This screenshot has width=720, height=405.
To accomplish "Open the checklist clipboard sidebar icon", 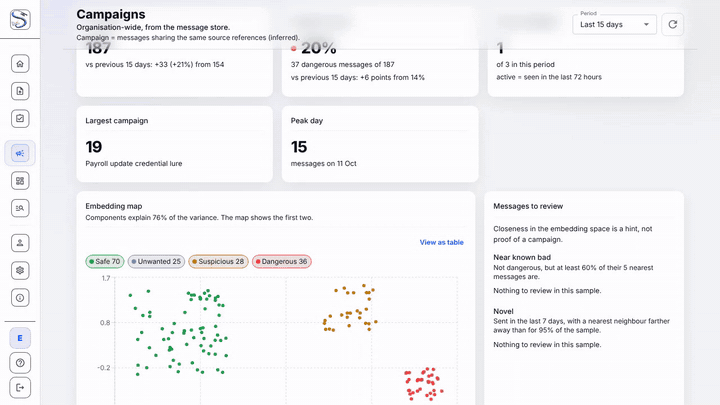I will [x=20, y=118].
